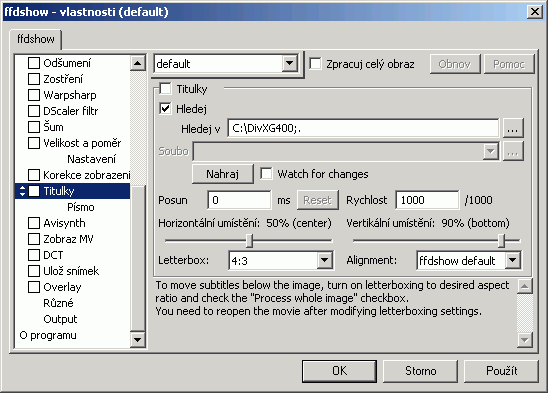
Task: Select the Titulky row in the list
Action: pyautogui.click(x=72, y=191)
